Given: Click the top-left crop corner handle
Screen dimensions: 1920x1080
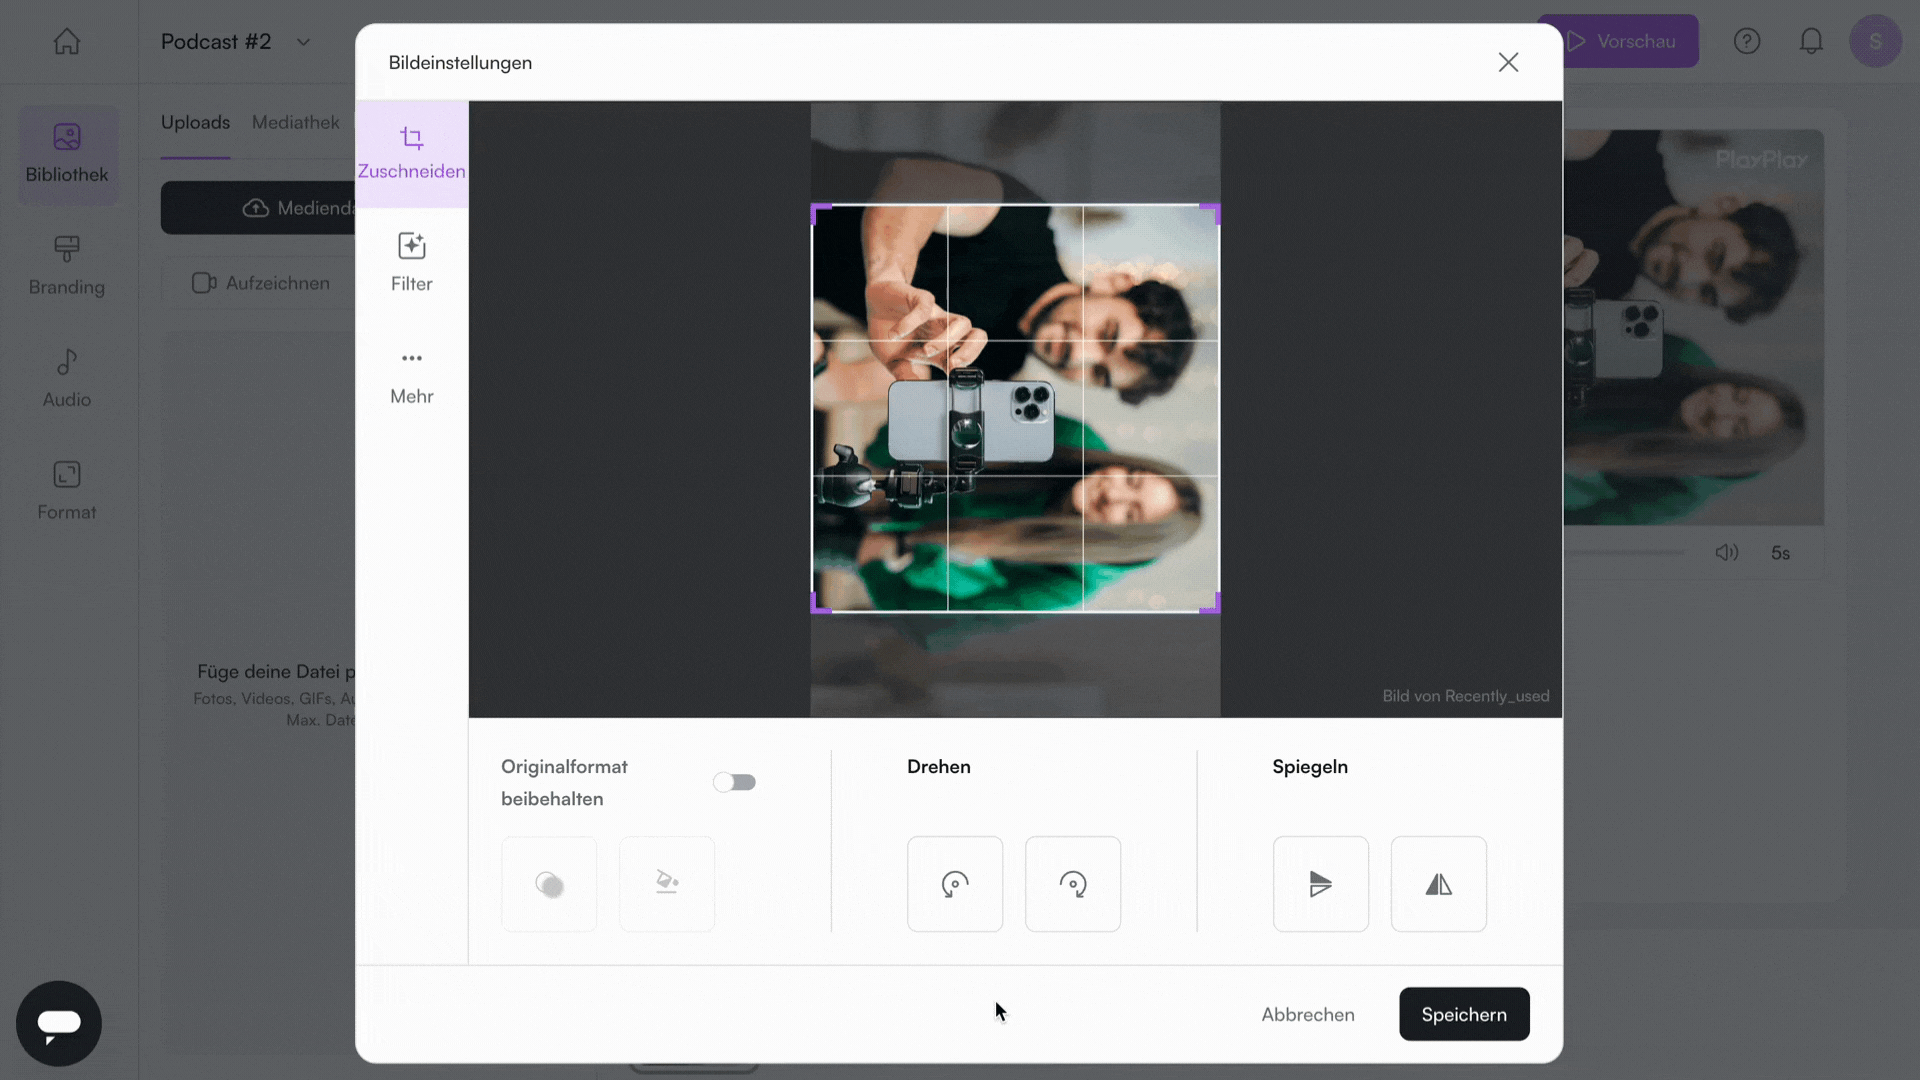Looking at the screenshot, I should tap(820, 213).
